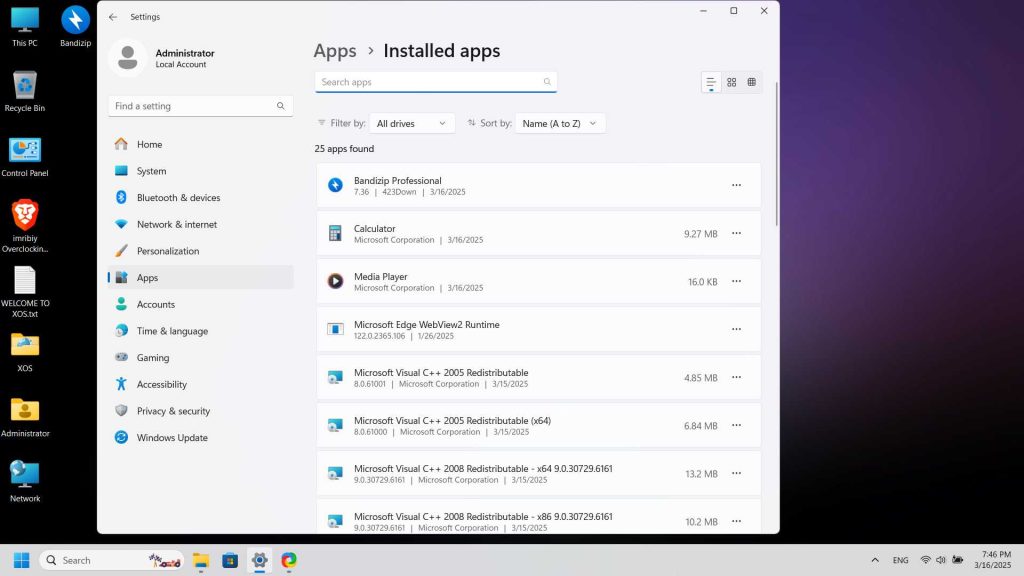The width and height of the screenshot is (1024, 576).
Task: Select Visual C++ 2008 x86 Redistributable entry name
Action: 483,517
